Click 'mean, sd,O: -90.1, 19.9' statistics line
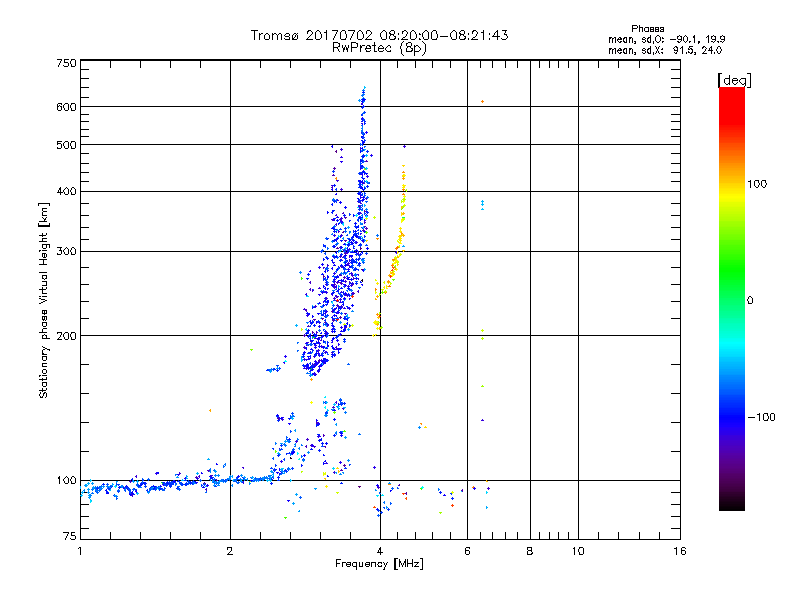This screenshot has width=800, height=600. pyautogui.click(x=667, y=39)
